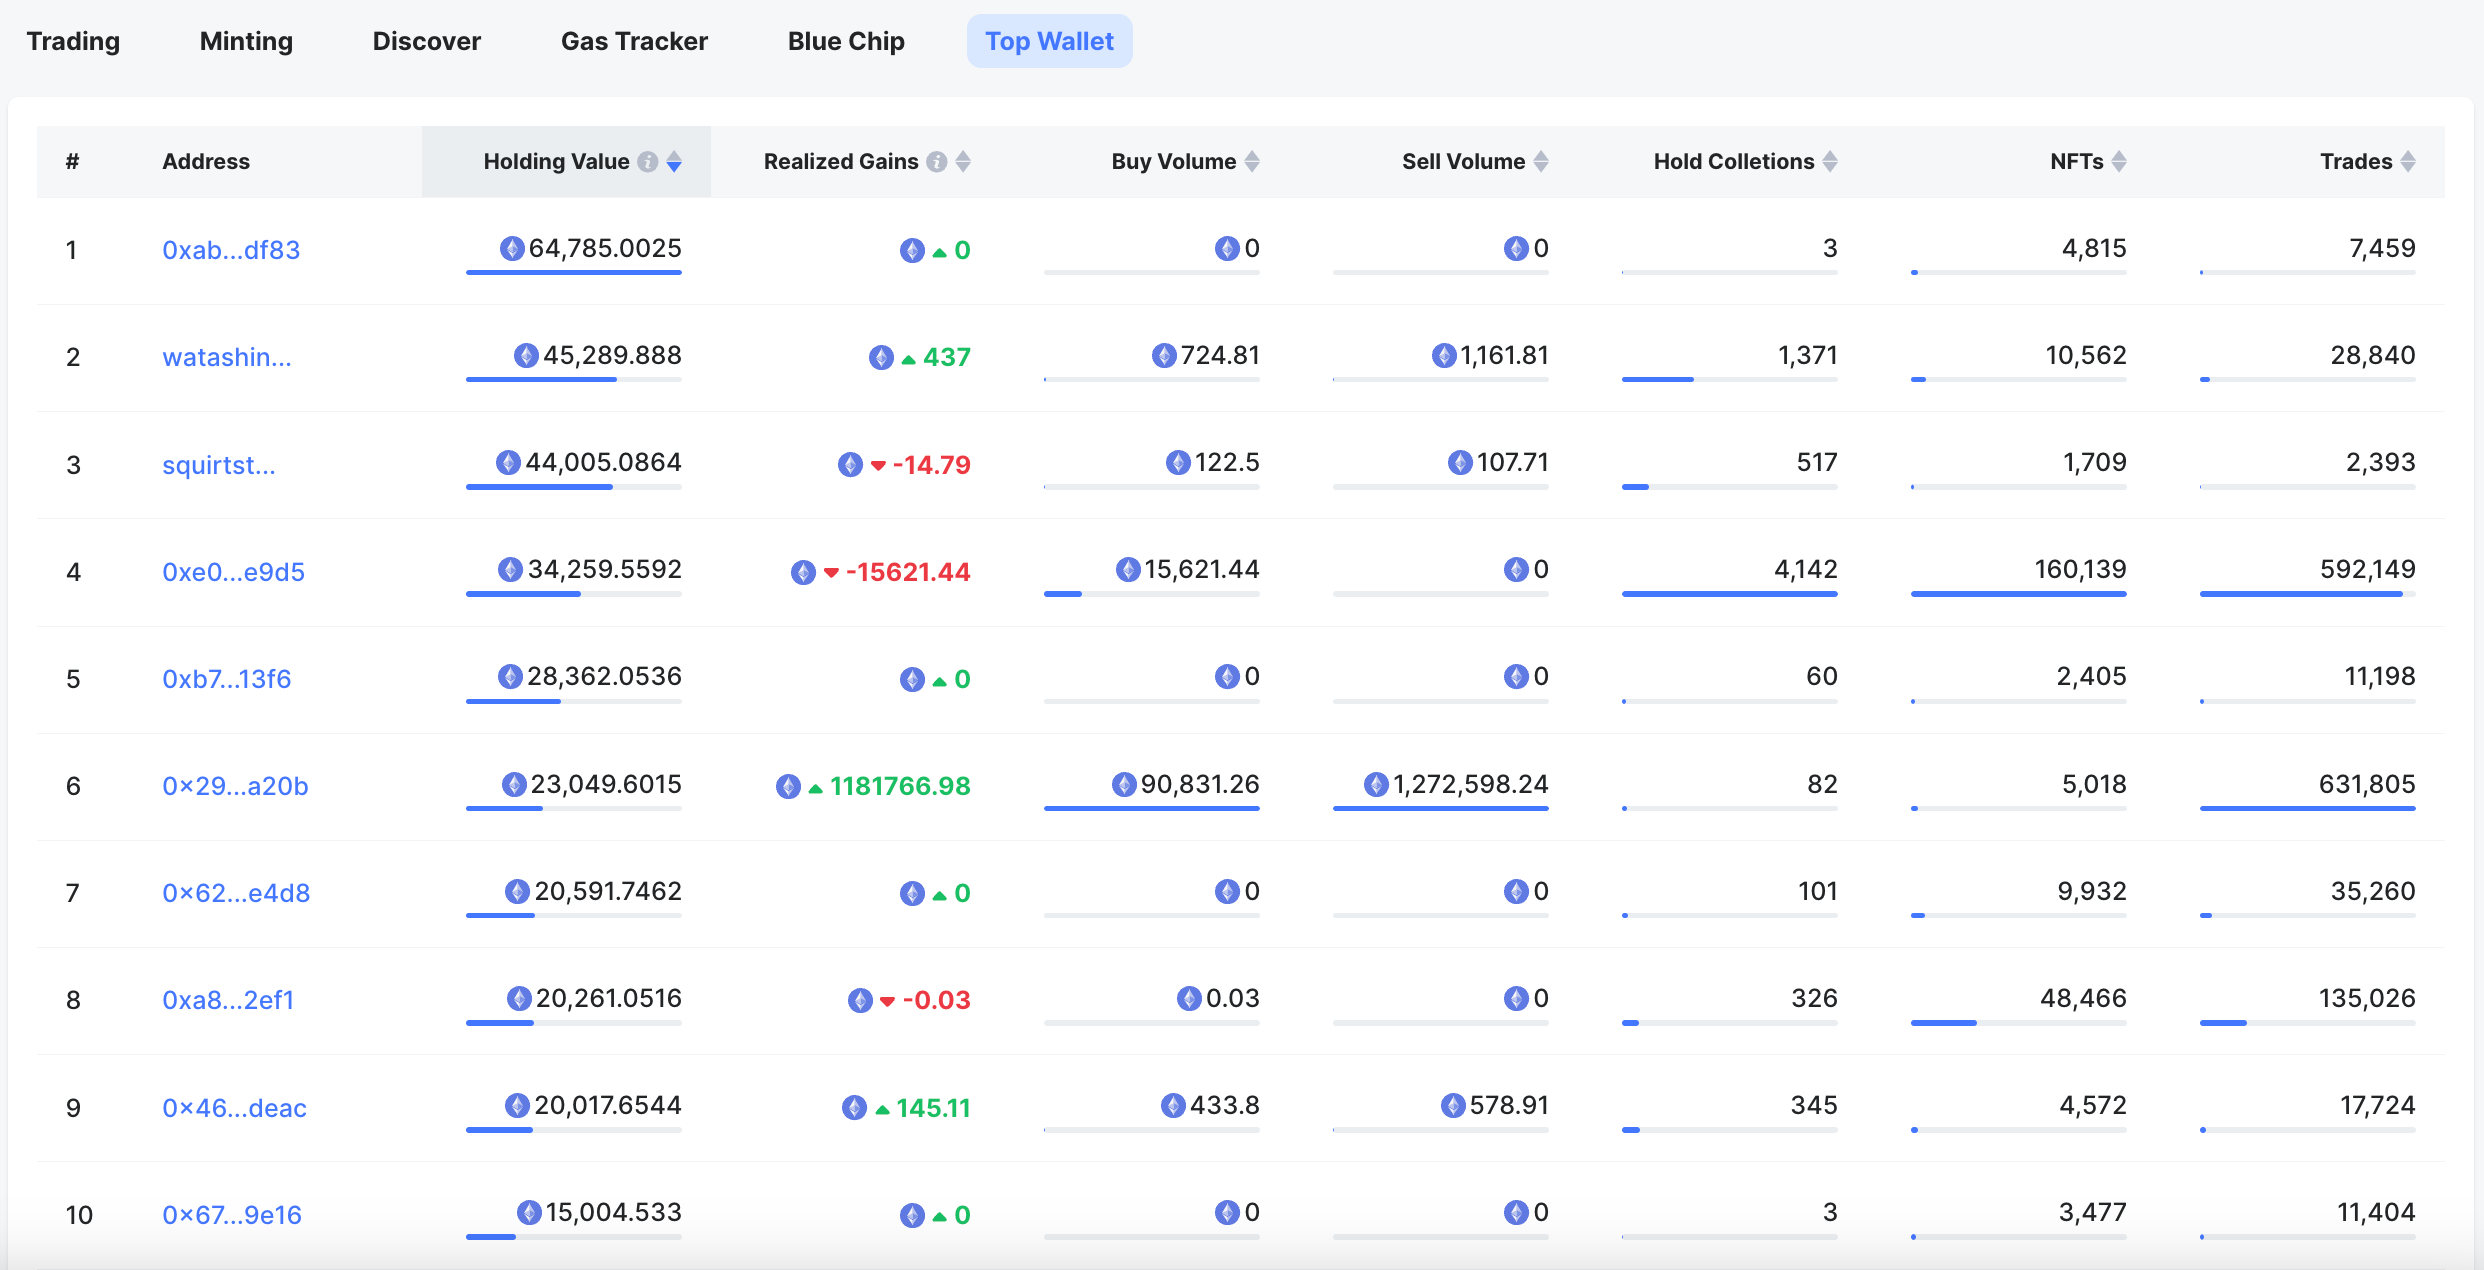Click the Ethereum icon beside 1,272,598.24

[1376, 785]
